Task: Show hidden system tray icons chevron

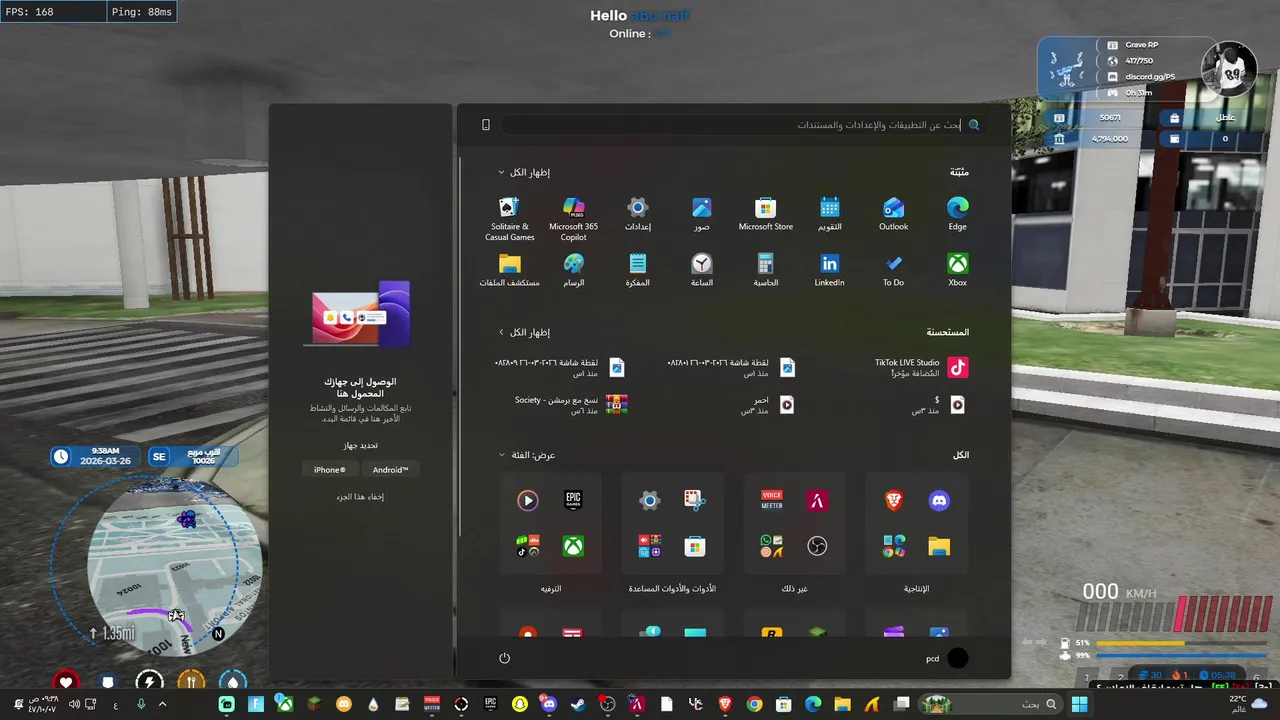Action: click(162, 705)
